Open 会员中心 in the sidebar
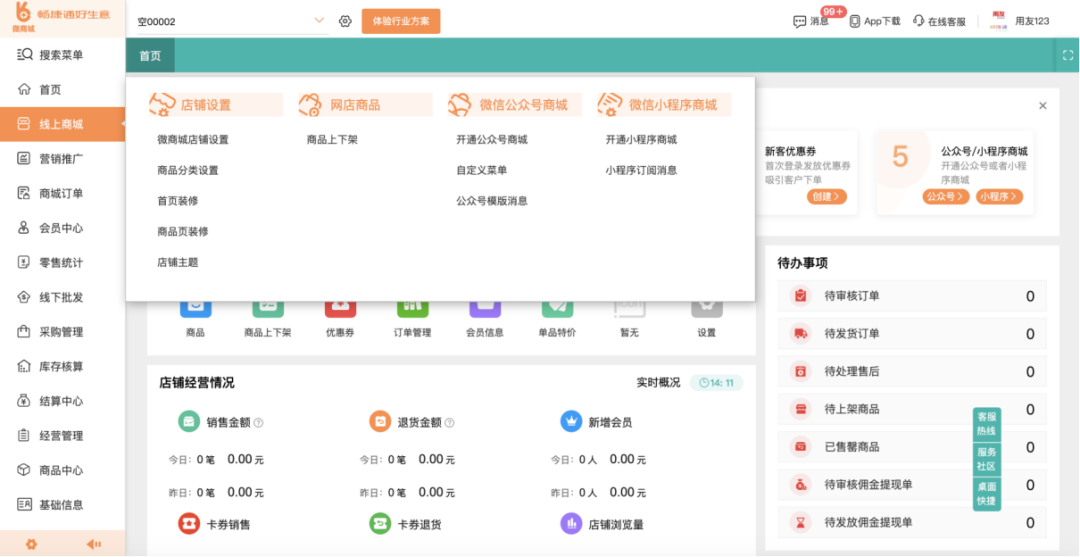Image resolution: width=1080 pixels, height=557 pixels. click(x=63, y=228)
